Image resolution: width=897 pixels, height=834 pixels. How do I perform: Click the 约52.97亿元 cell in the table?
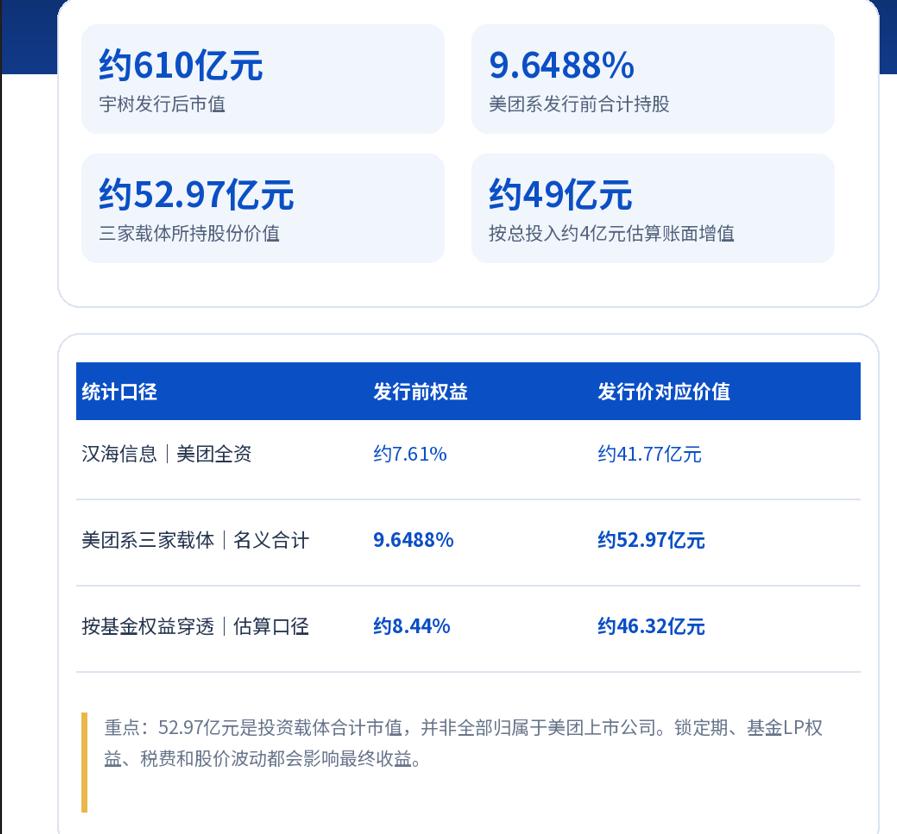652,540
